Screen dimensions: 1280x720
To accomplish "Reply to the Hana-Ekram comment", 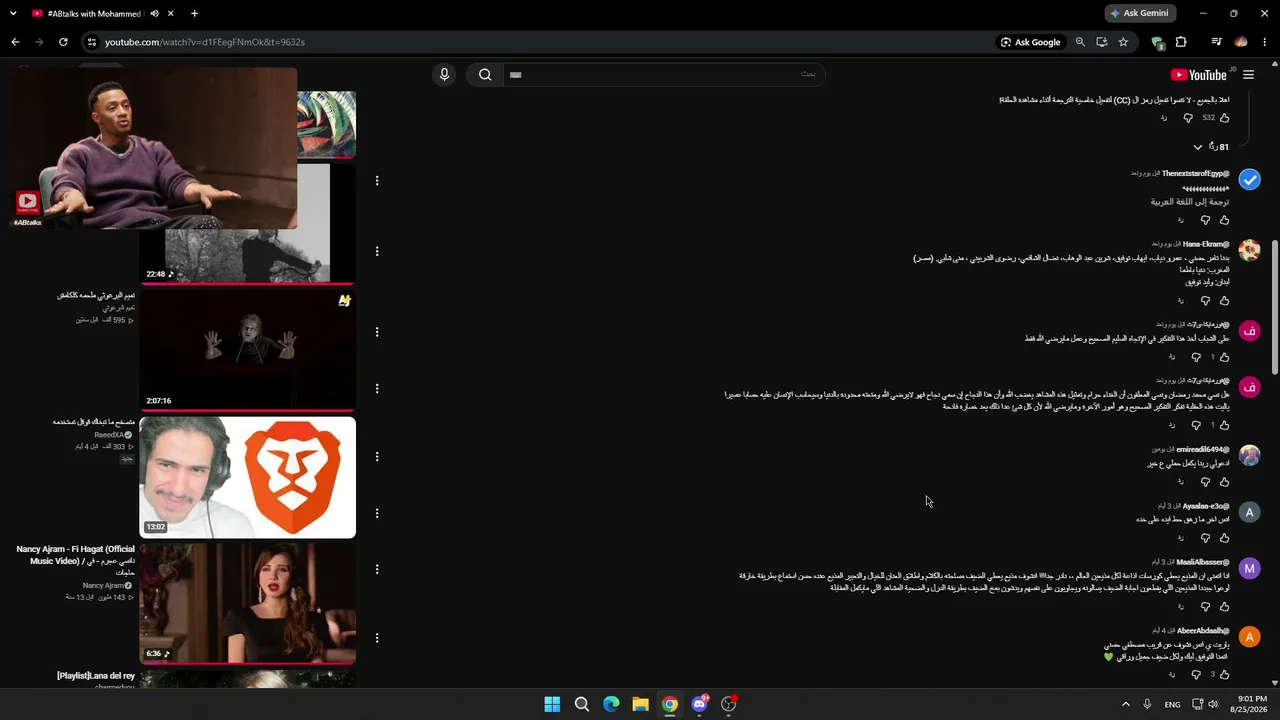I will (x=1181, y=301).
